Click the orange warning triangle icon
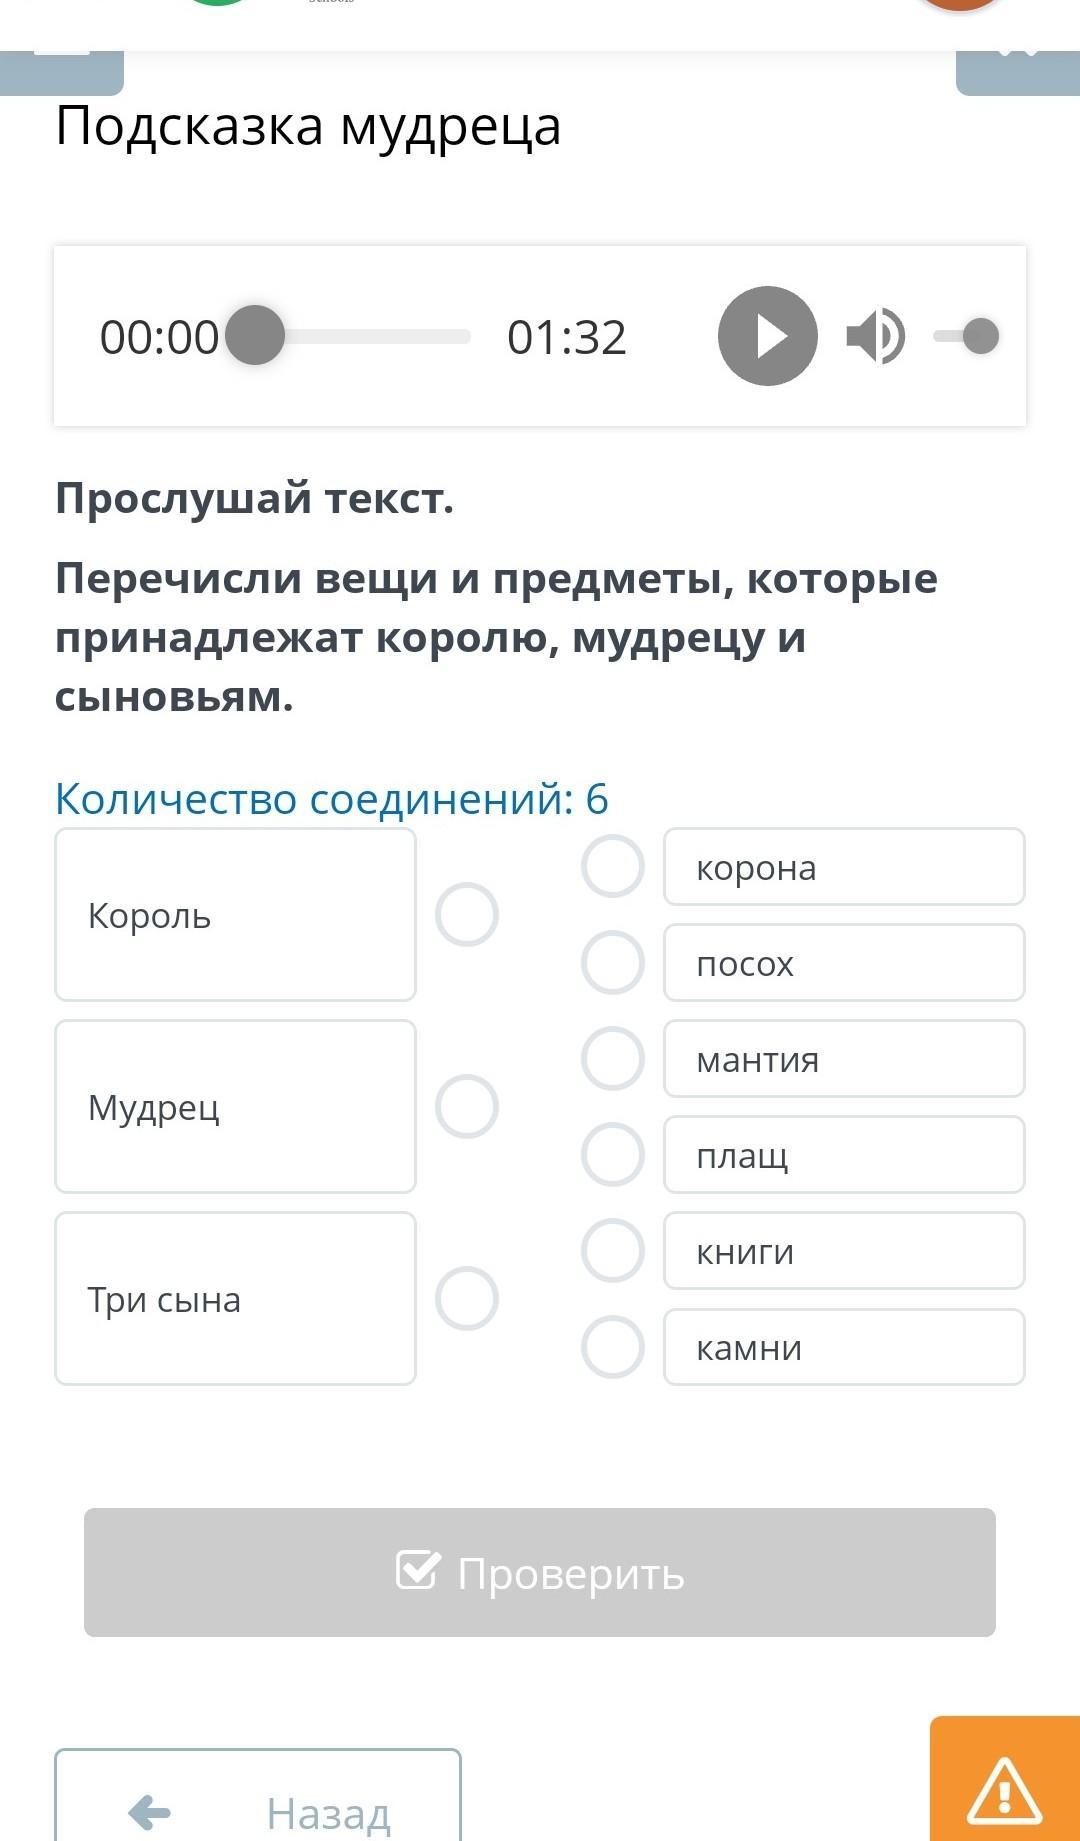The width and height of the screenshot is (1080, 1841). 1004,1790
